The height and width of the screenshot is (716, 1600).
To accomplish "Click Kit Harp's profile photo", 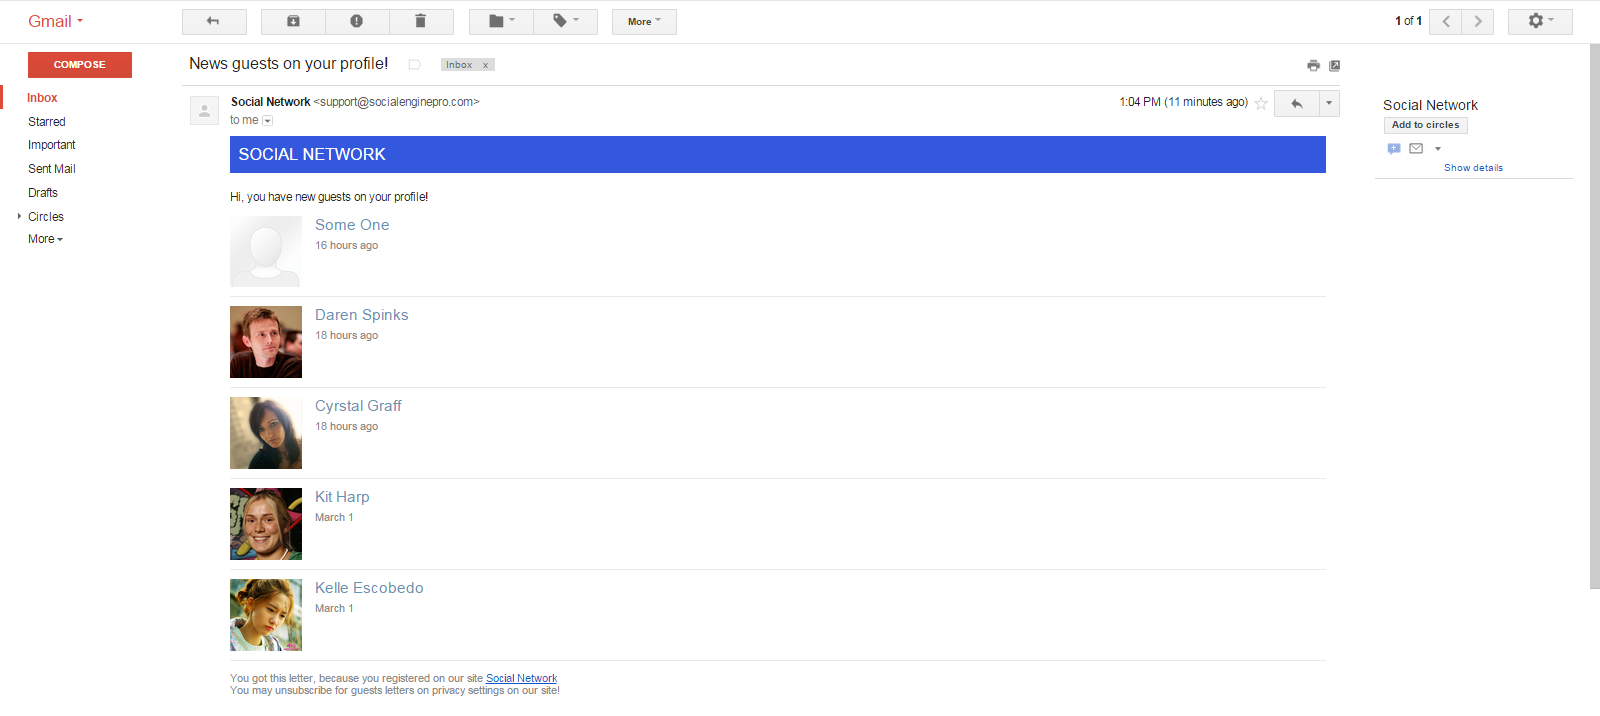I will tap(266, 524).
